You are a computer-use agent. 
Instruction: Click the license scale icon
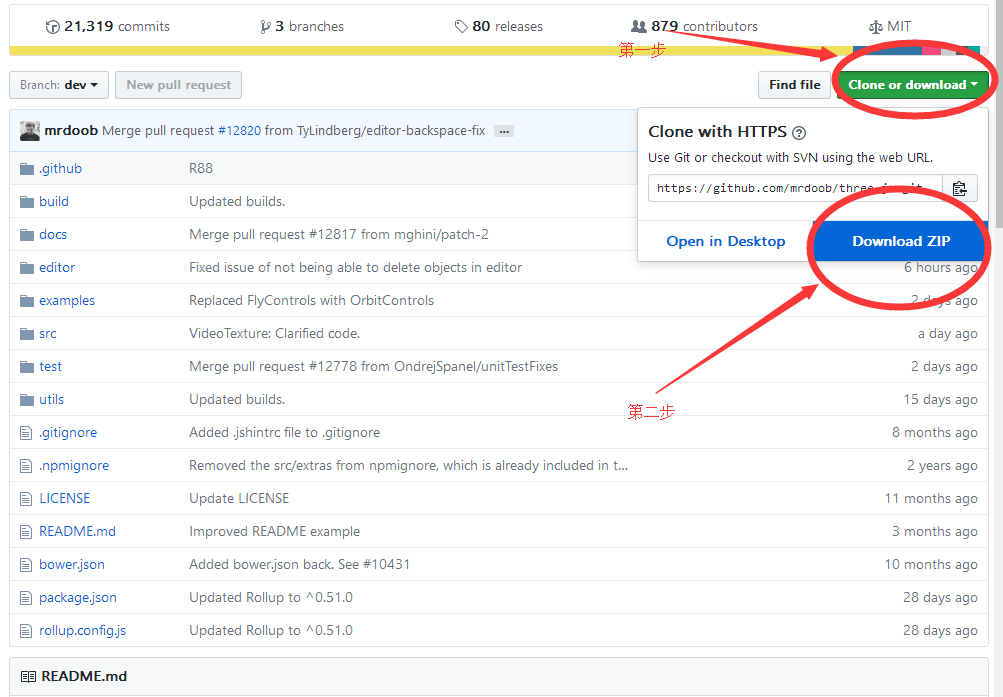875,27
